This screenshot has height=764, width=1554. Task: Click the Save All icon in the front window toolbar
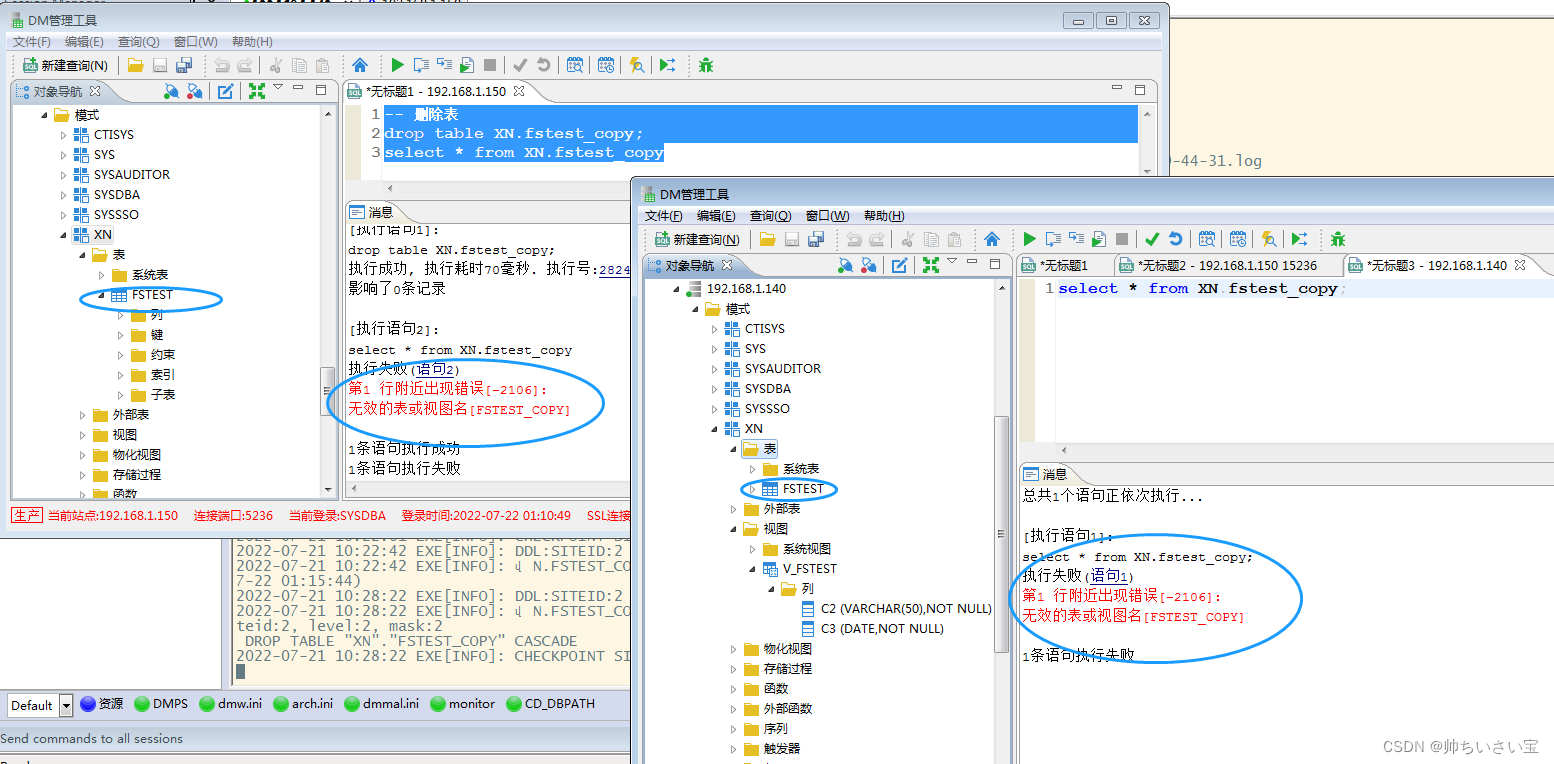[x=815, y=239]
